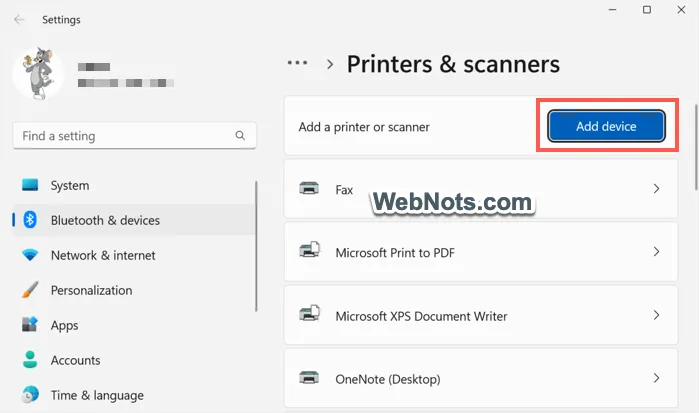Screen dimensions: 699x413
Task: Select Bluetooth & devices category
Action: point(134,220)
